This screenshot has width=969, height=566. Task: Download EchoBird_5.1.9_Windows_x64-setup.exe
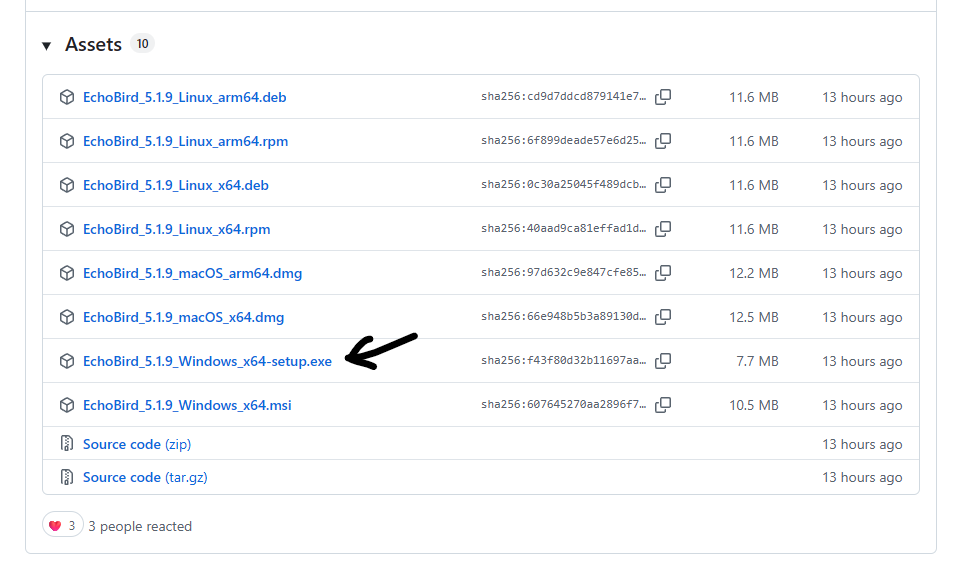207,361
